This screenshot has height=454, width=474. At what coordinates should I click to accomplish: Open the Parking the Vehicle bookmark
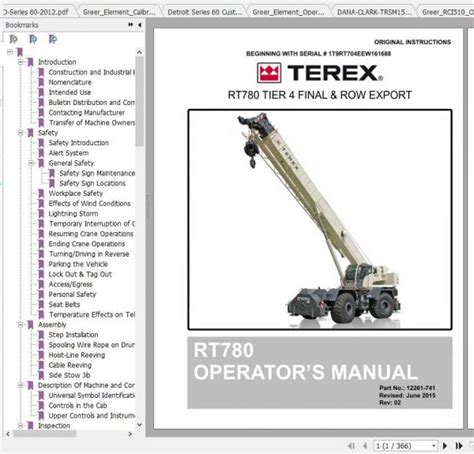pos(78,264)
